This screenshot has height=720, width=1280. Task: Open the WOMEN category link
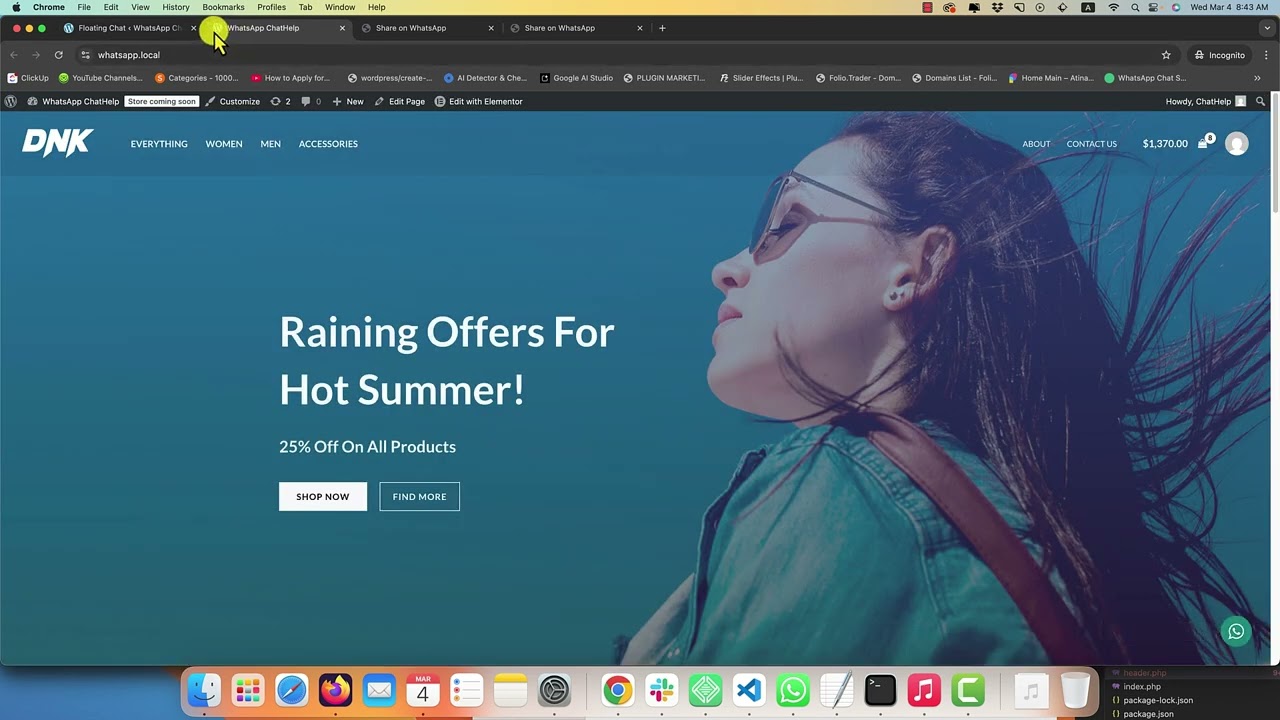pos(224,144)
